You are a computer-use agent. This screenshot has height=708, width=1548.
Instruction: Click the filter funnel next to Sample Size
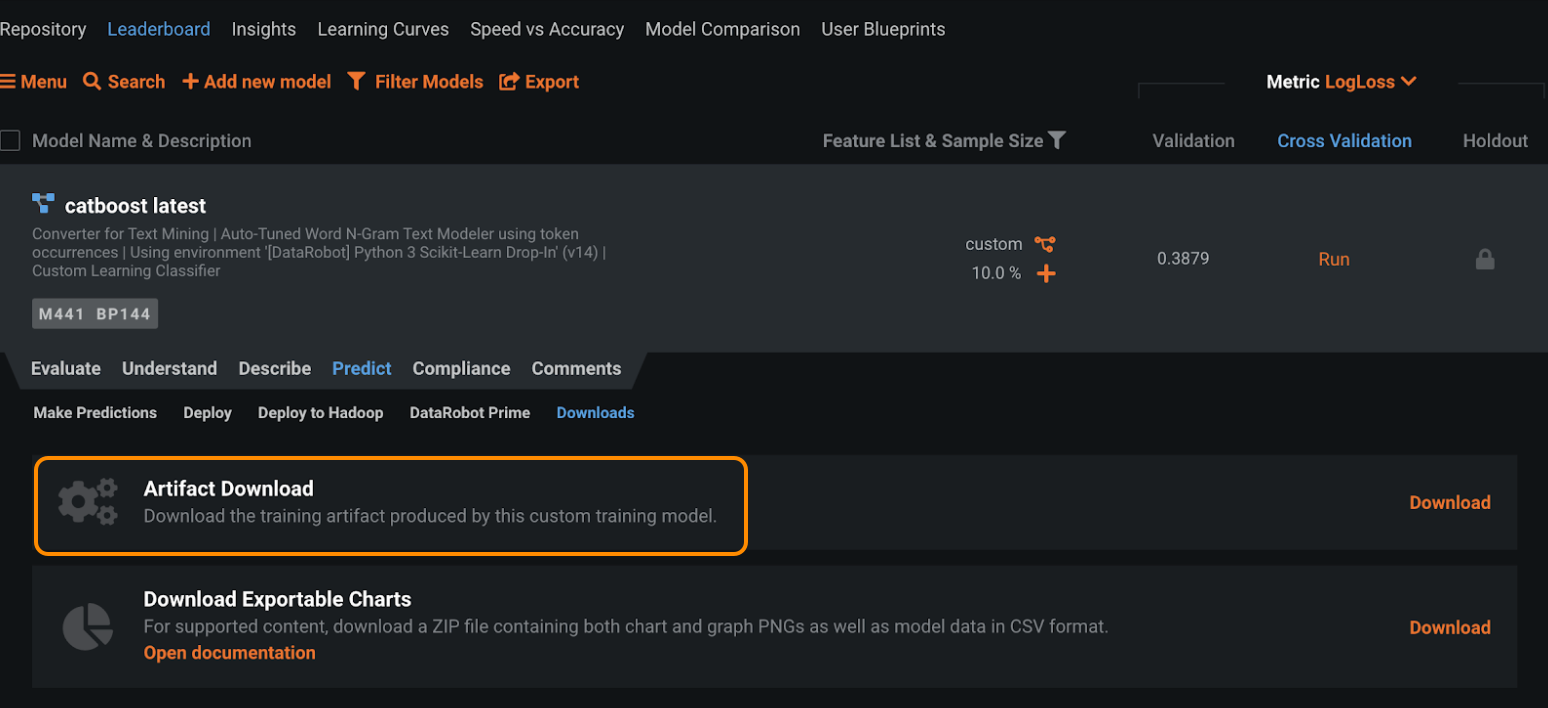click(x=1057, y=141)
